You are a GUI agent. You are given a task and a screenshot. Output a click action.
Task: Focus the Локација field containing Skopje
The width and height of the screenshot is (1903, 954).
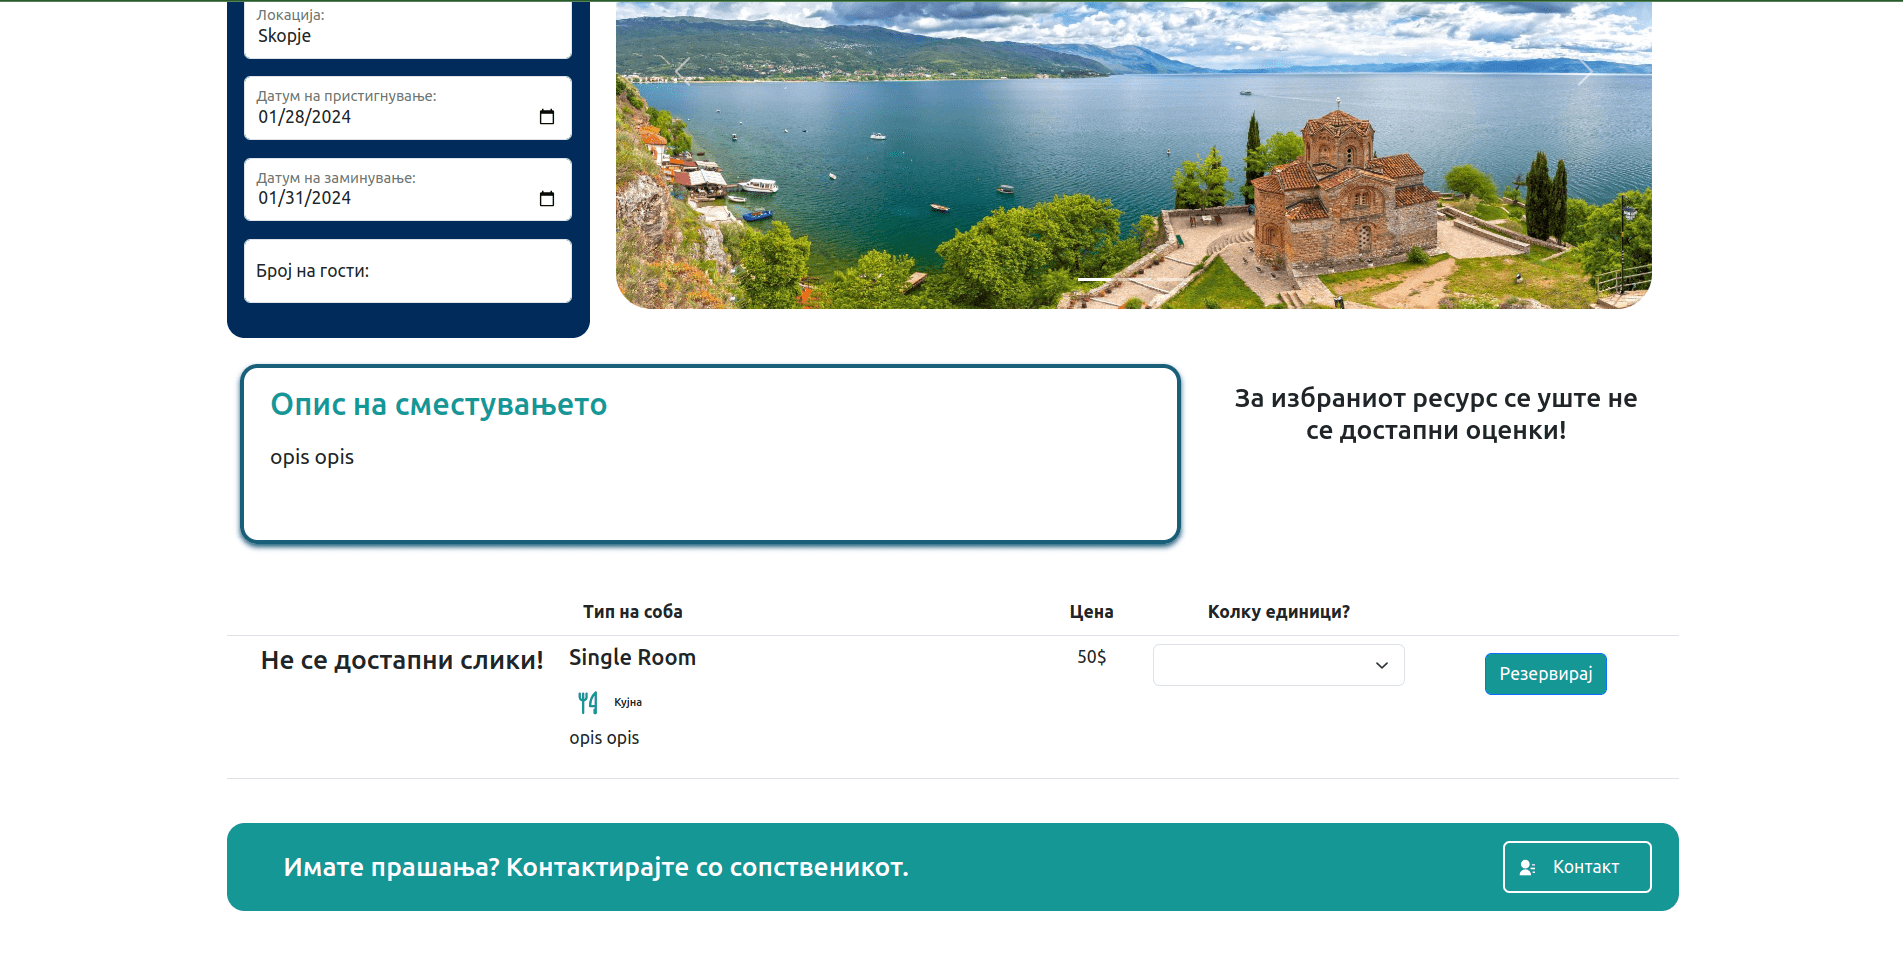(x=407, y=36)
